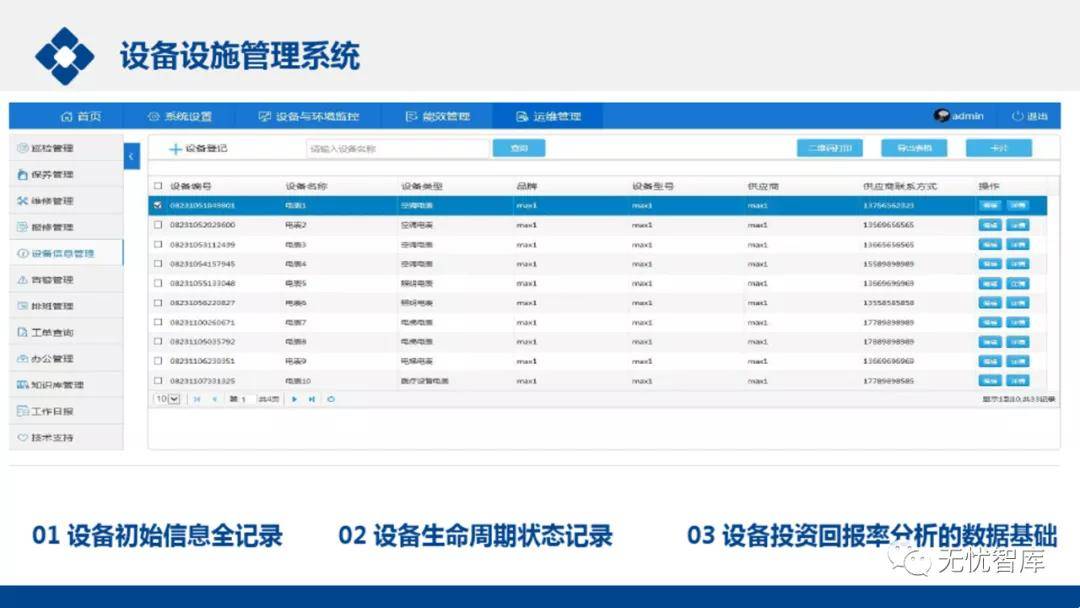Click the device name search field
Screen dimensions: 1080x608
tap(397, 148)
